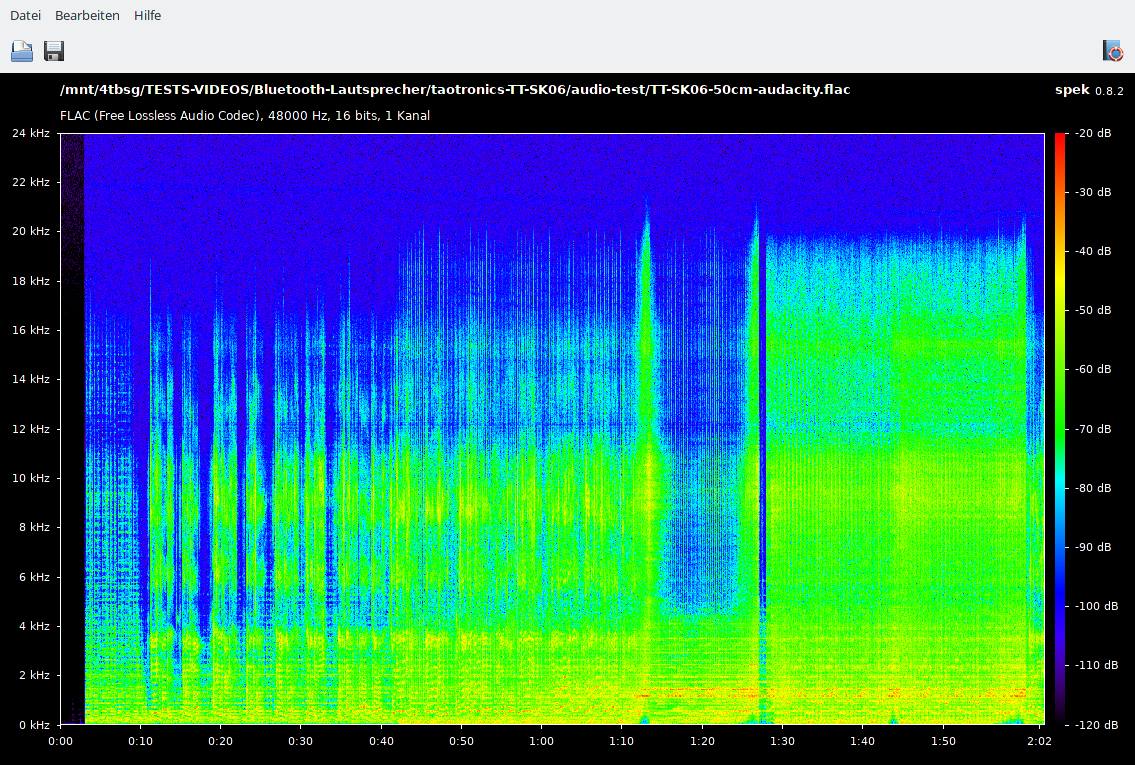
Task: Click the vertical dB color gradient bar
Action: 1060,428
